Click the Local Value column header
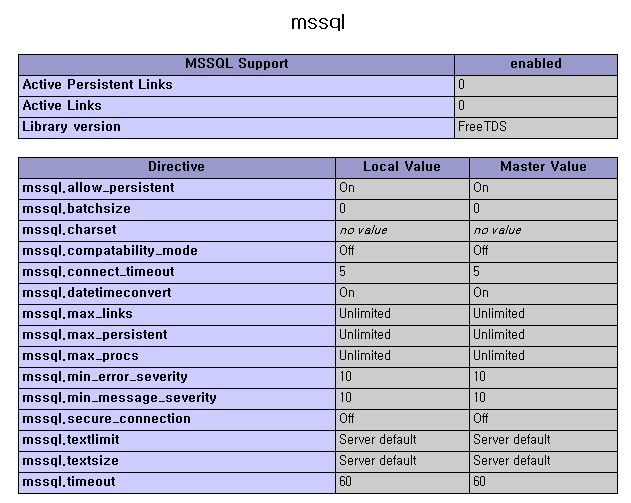 [x=402, y=167]
